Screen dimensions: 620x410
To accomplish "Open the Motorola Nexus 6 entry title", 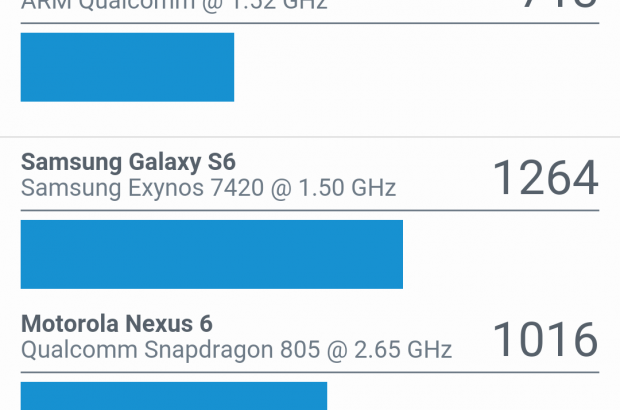I will [116, 324].
